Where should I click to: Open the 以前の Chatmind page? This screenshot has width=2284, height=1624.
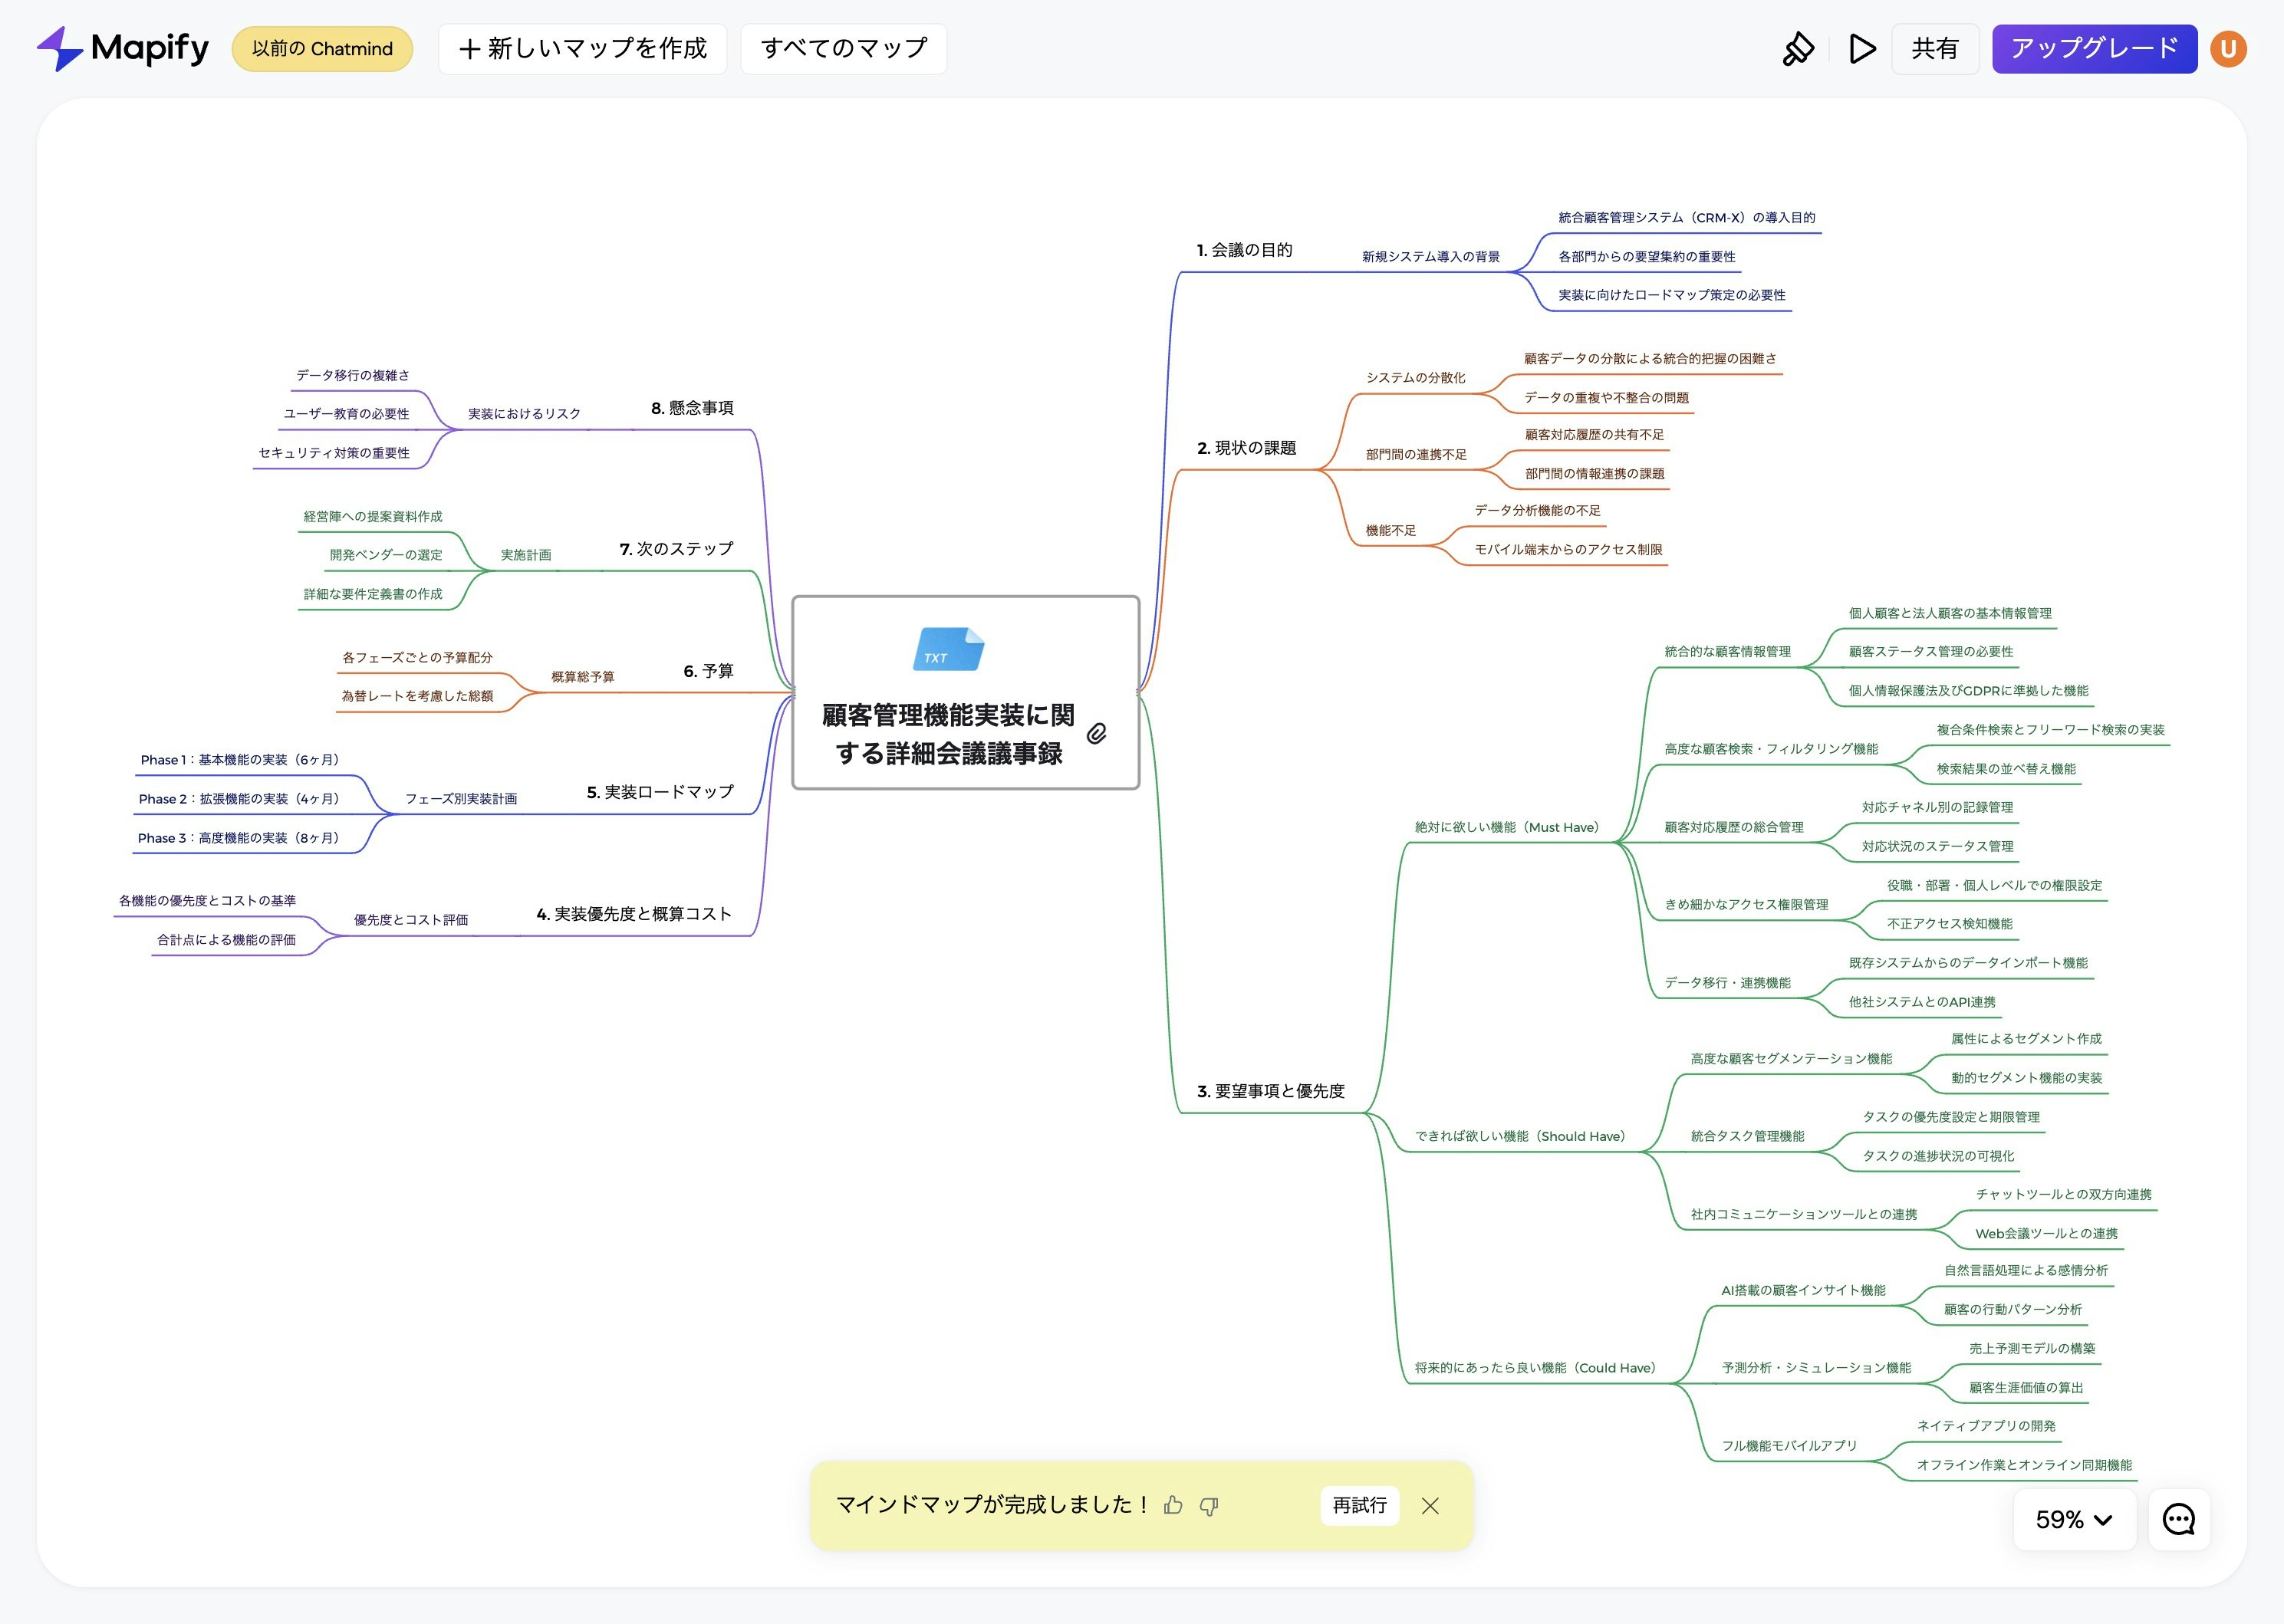point(322,48)
